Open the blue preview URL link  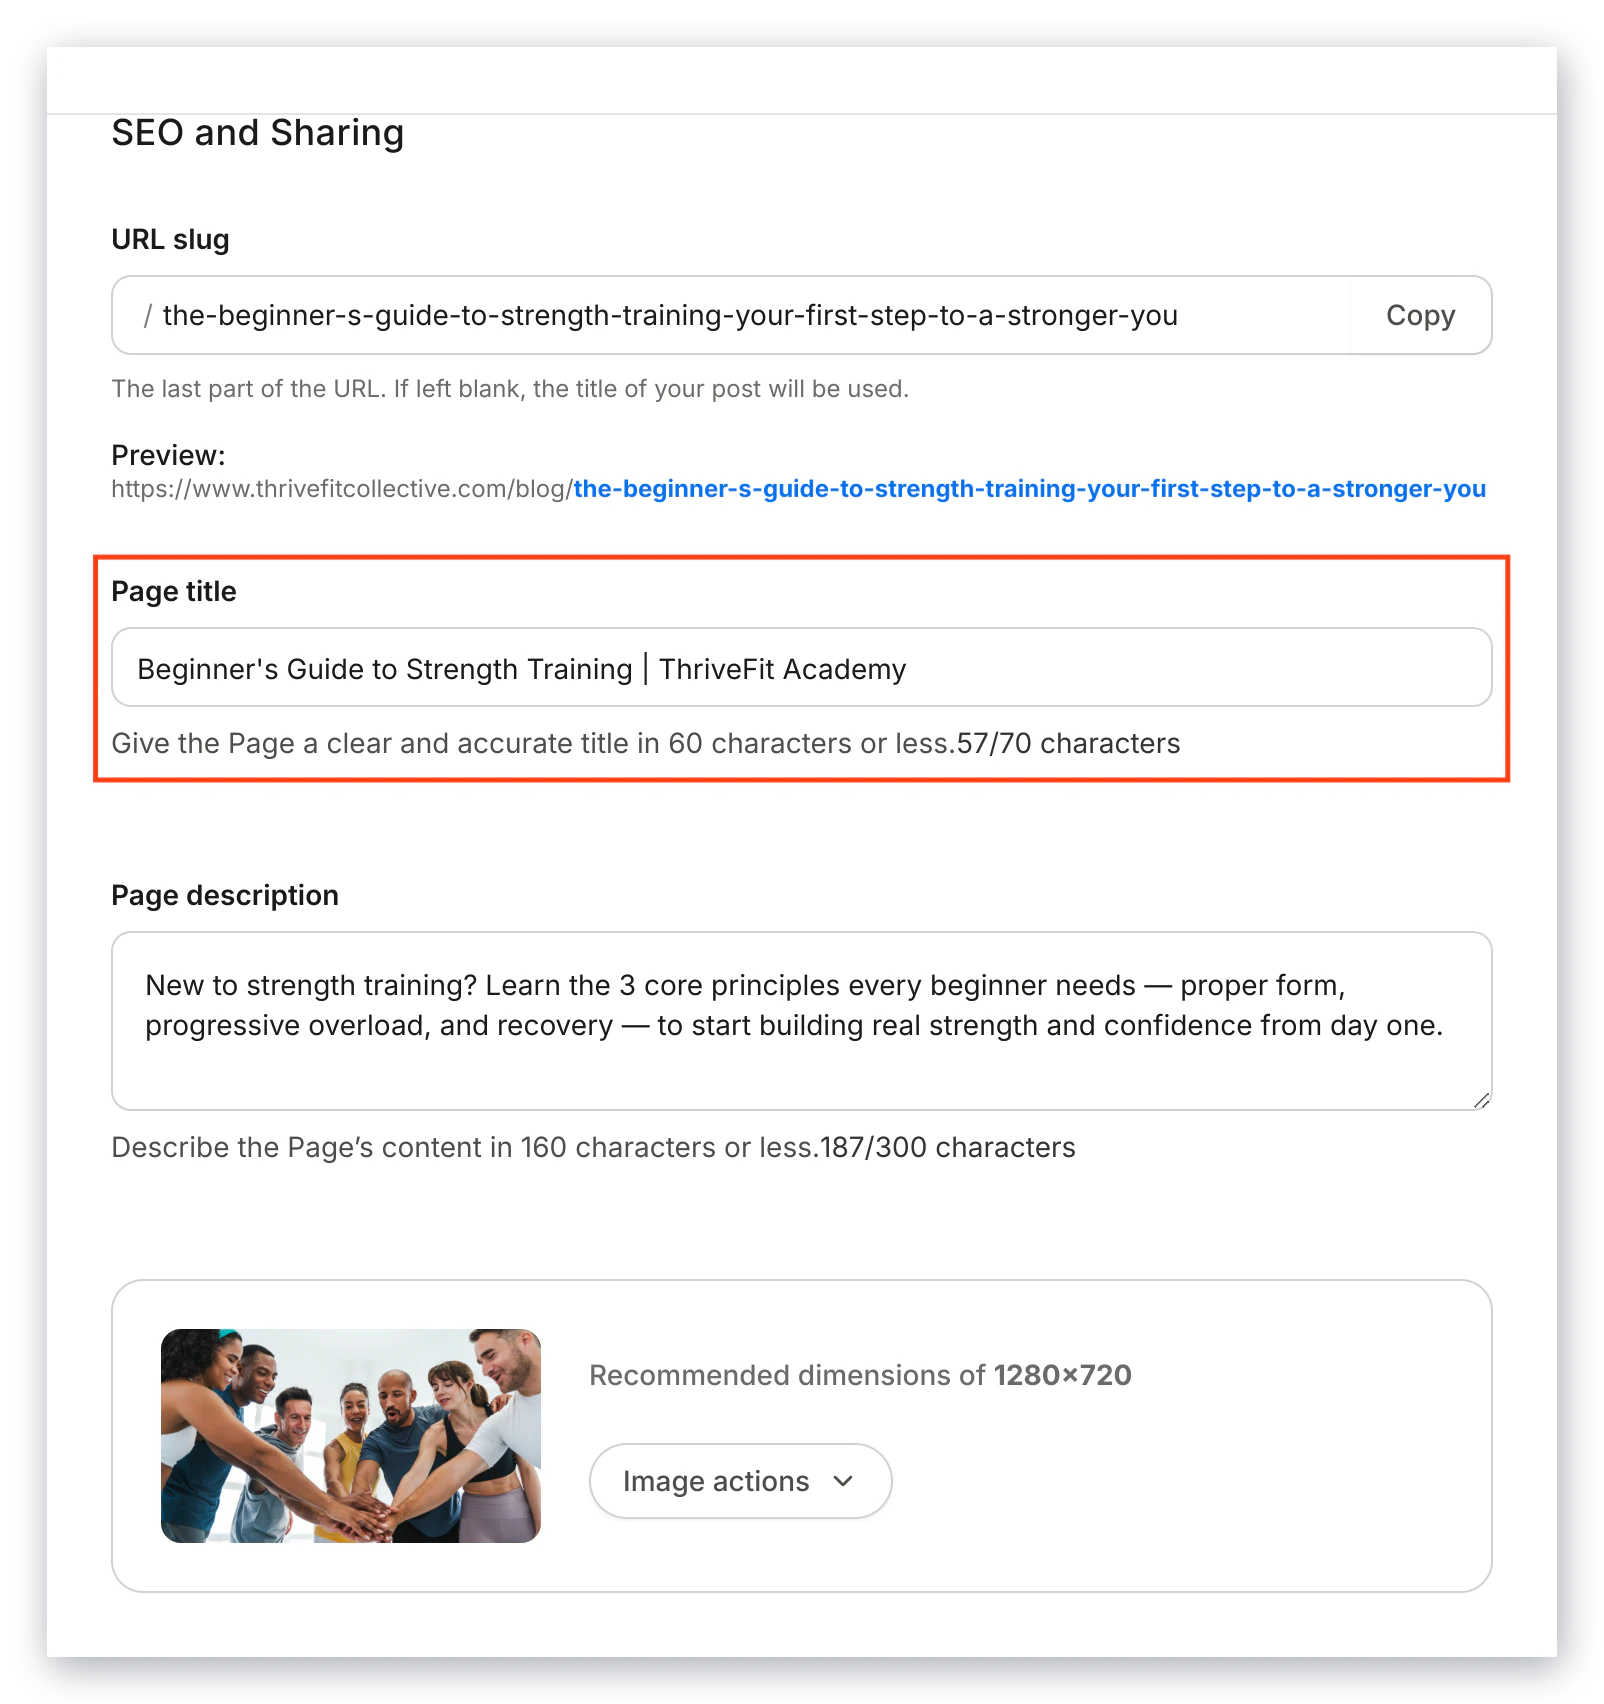[1029, 489]
